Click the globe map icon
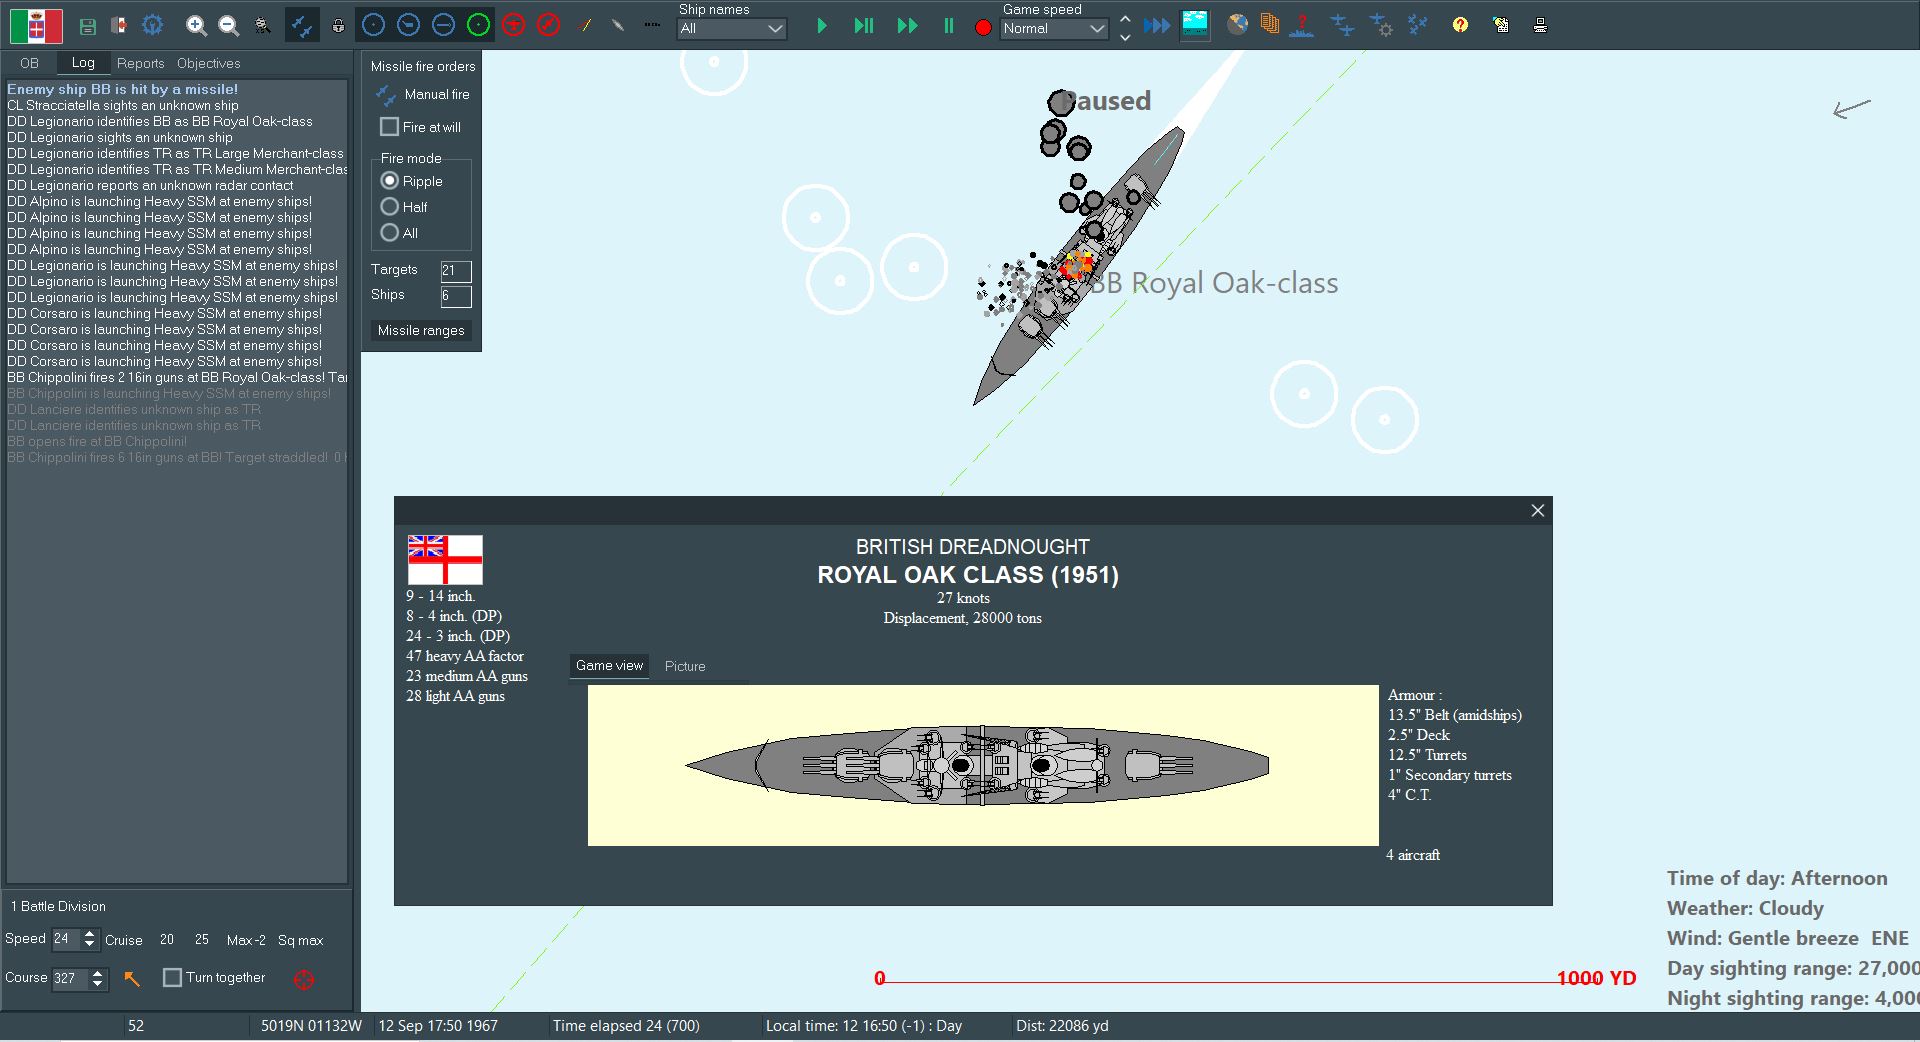Viewport: 1920px width, 1042px height. 1238,25
